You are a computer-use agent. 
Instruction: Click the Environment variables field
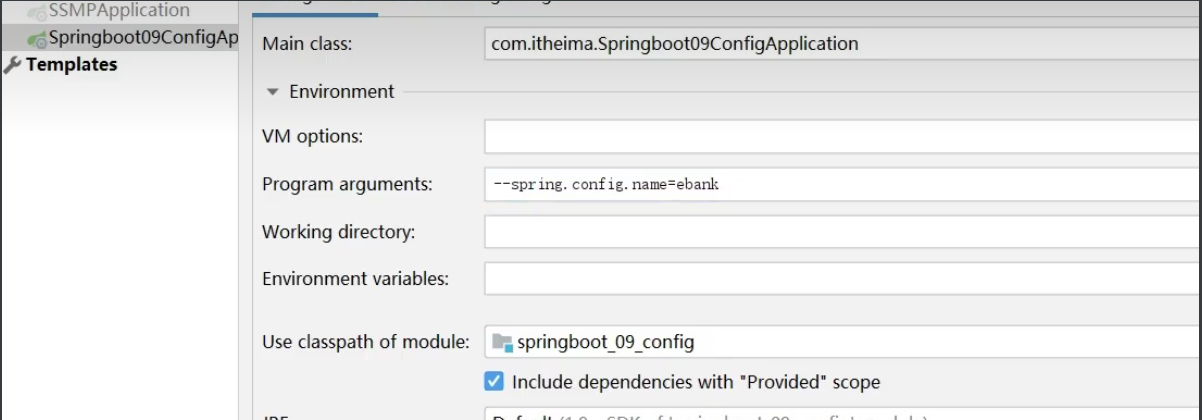pos(842,278)
